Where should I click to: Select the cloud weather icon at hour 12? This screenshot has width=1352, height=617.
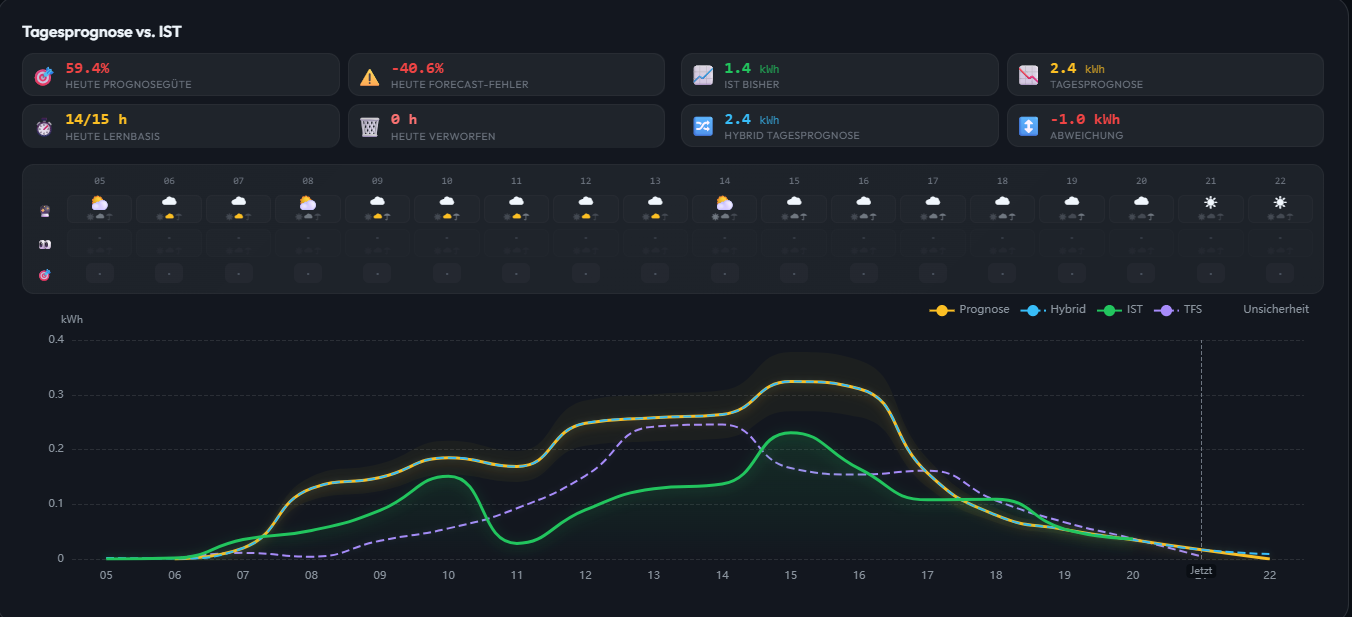tap(586, 202)
